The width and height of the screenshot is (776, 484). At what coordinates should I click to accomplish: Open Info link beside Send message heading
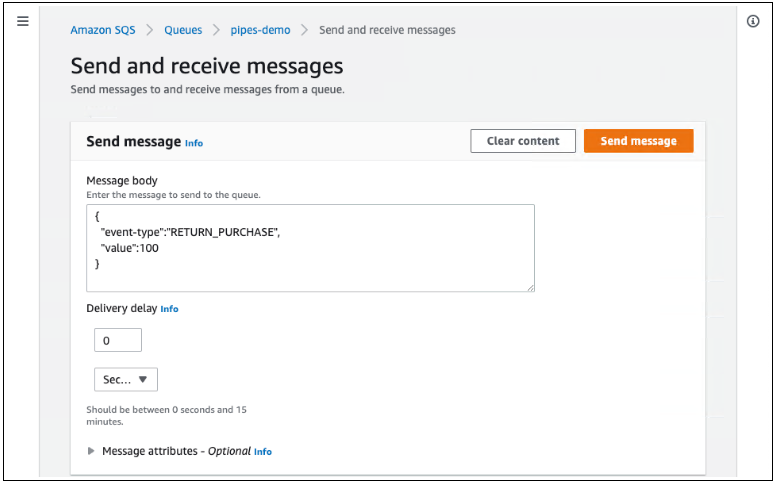pyautogui.click(x=194, y=143)
